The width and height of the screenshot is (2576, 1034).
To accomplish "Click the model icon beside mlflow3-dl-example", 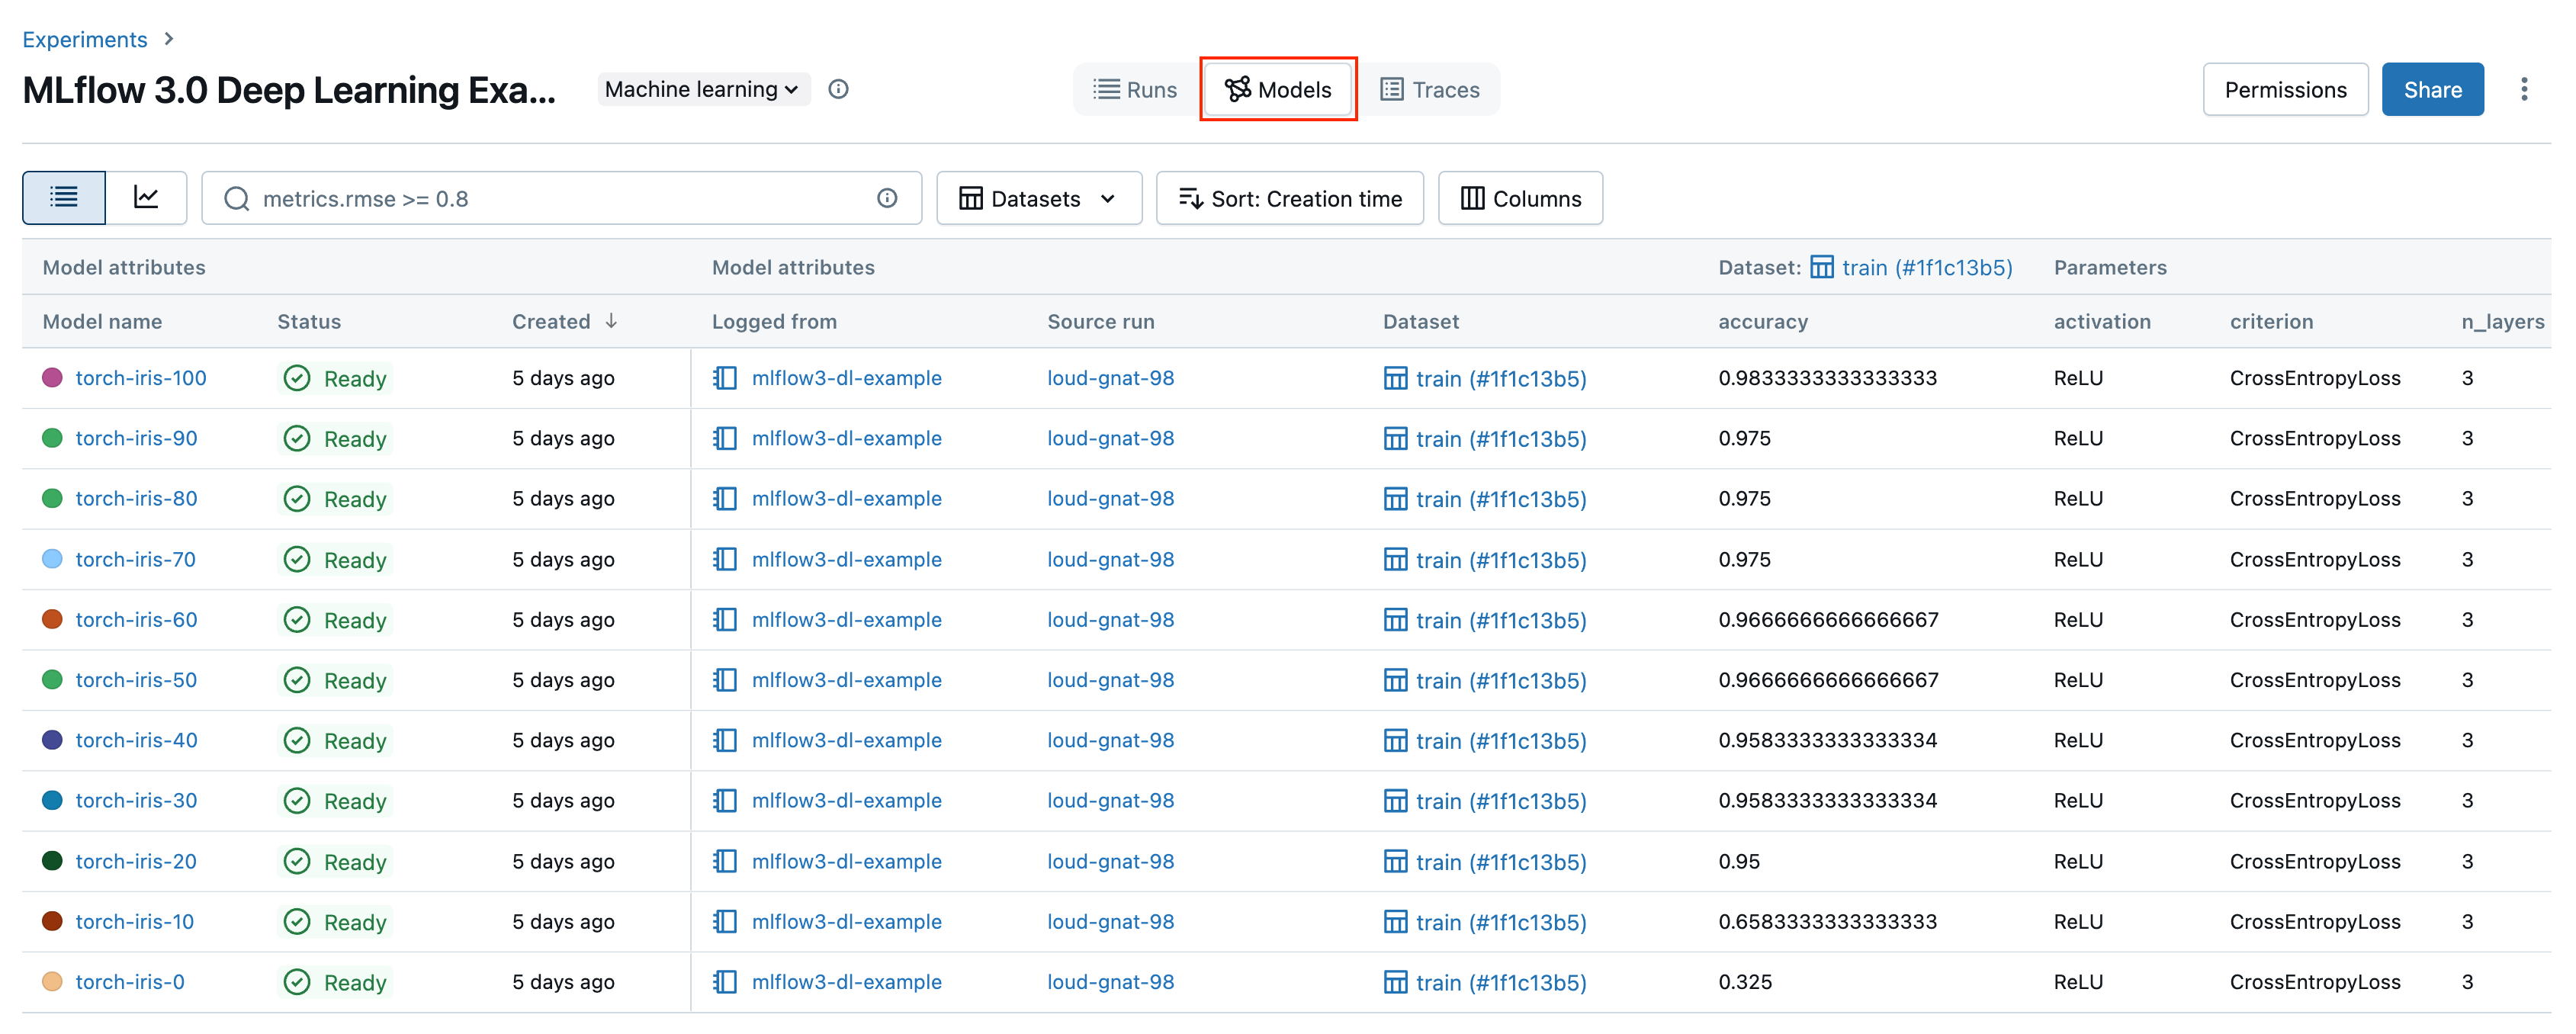I will coord(724,378).
